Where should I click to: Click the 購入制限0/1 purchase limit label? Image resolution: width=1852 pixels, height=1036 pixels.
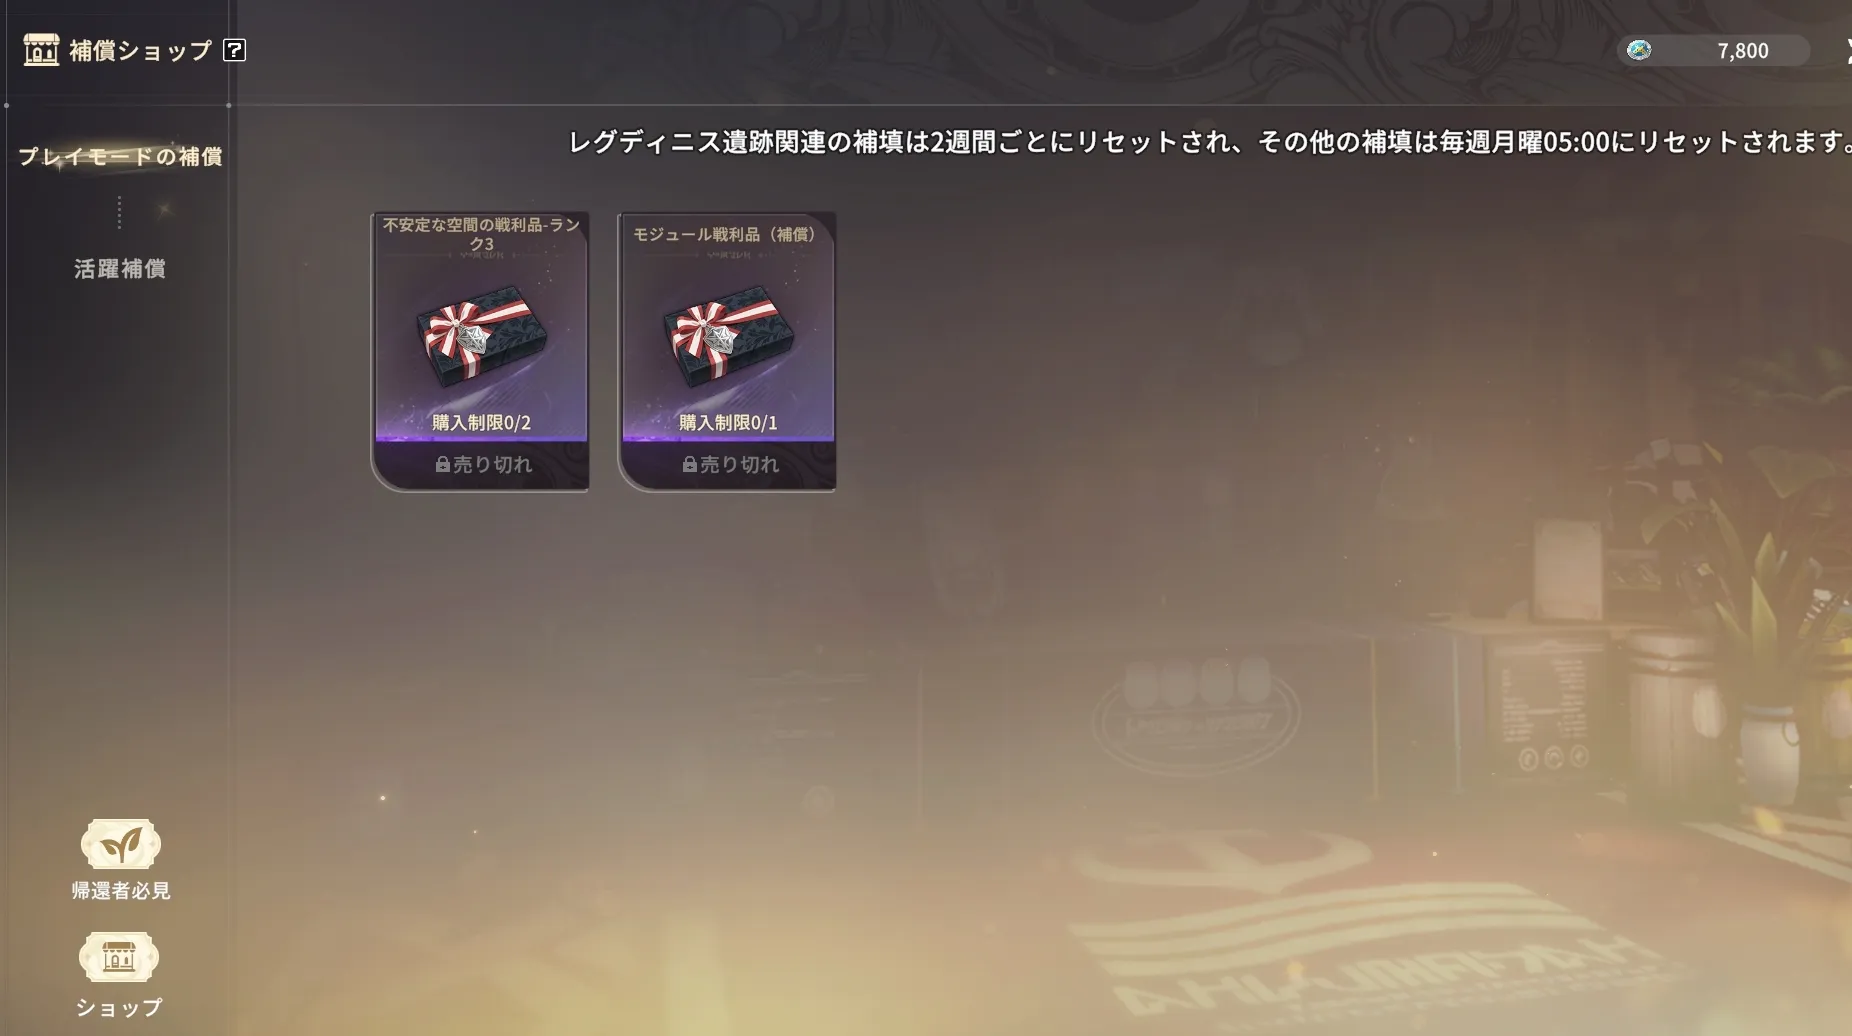(728, 422)
